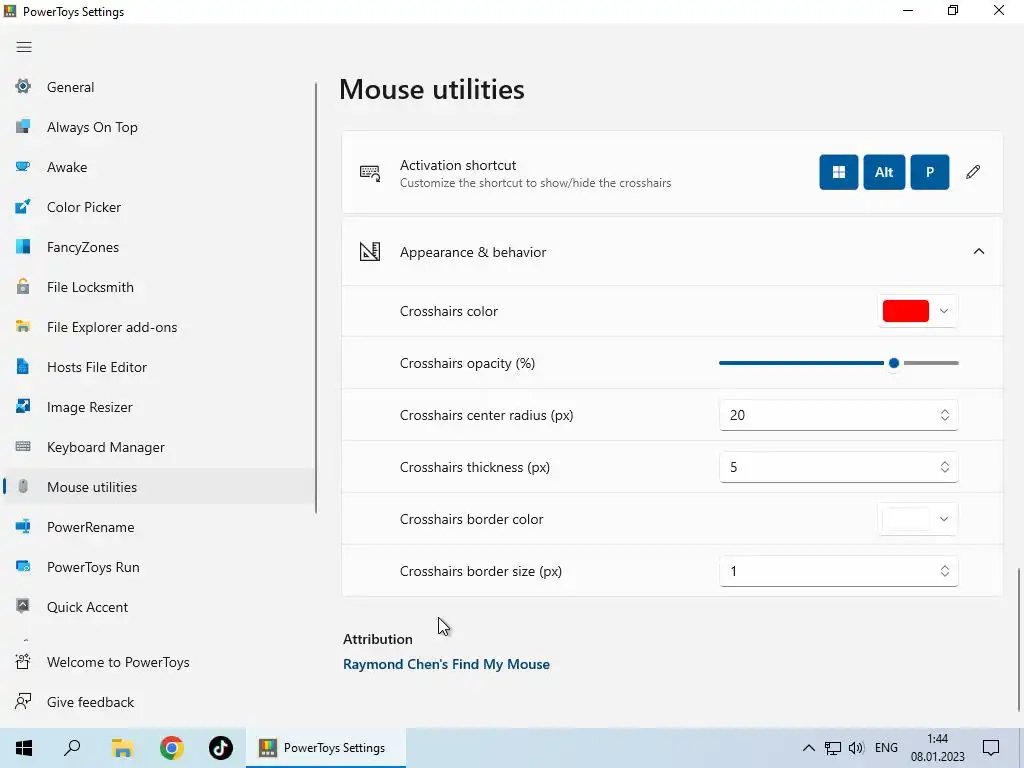Click the PowerRename icon

pos(23,526)
